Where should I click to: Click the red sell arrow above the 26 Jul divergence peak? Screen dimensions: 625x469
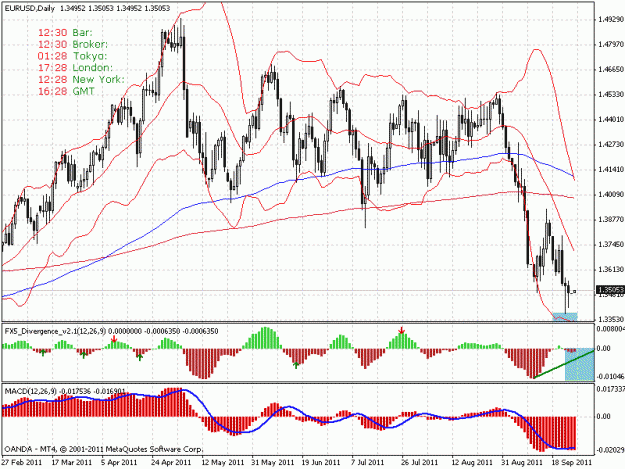point(402,330)
